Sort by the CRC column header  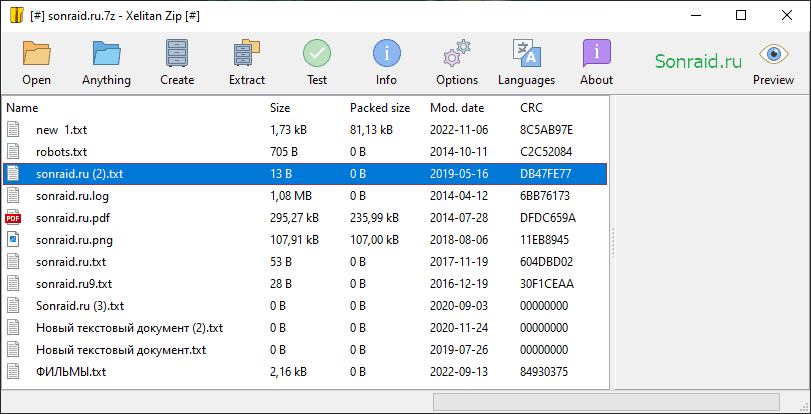coord(531,108)
